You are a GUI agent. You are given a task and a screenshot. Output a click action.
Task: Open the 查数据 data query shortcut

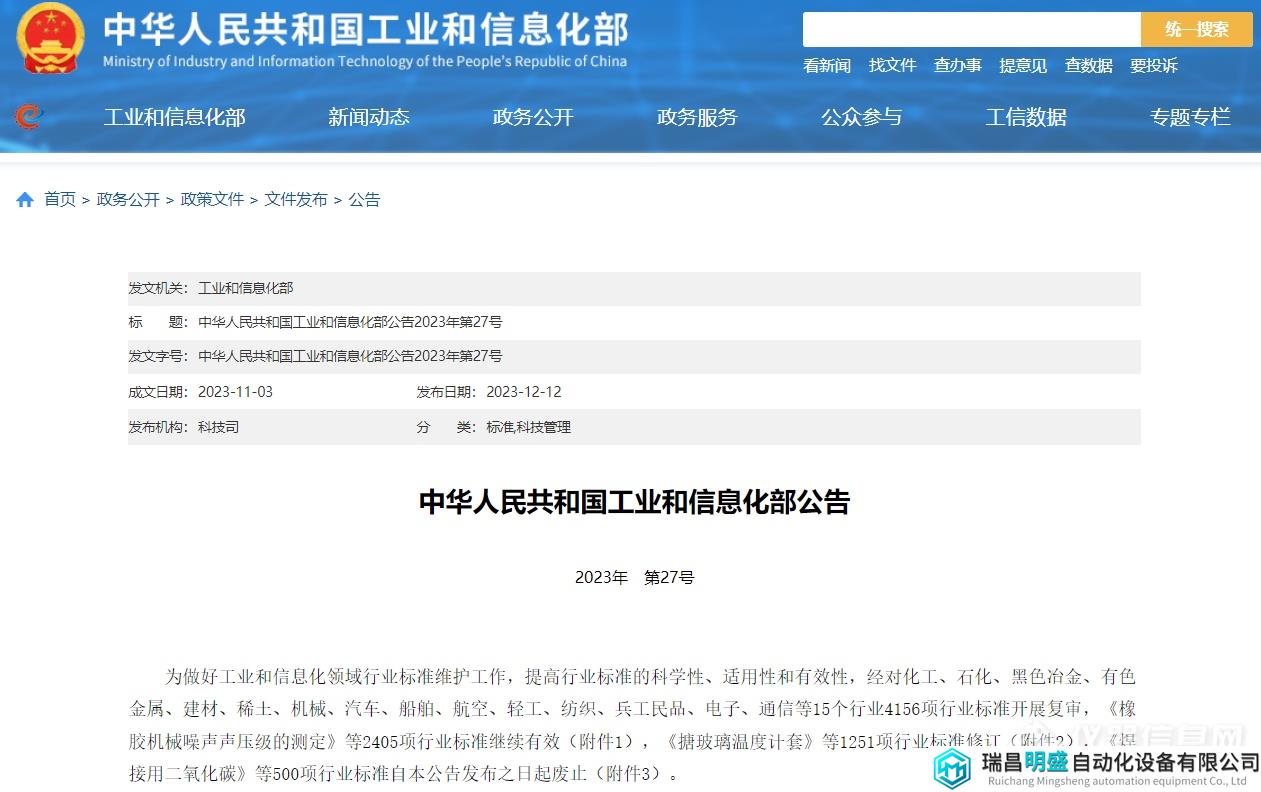pyautogui.click(x=1088, y=65)
